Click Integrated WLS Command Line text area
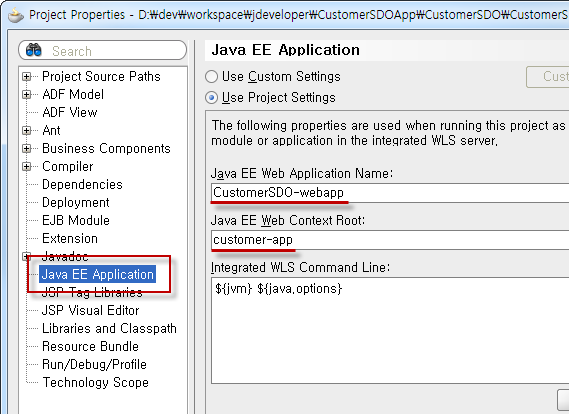569x414 pixels. 390,331
